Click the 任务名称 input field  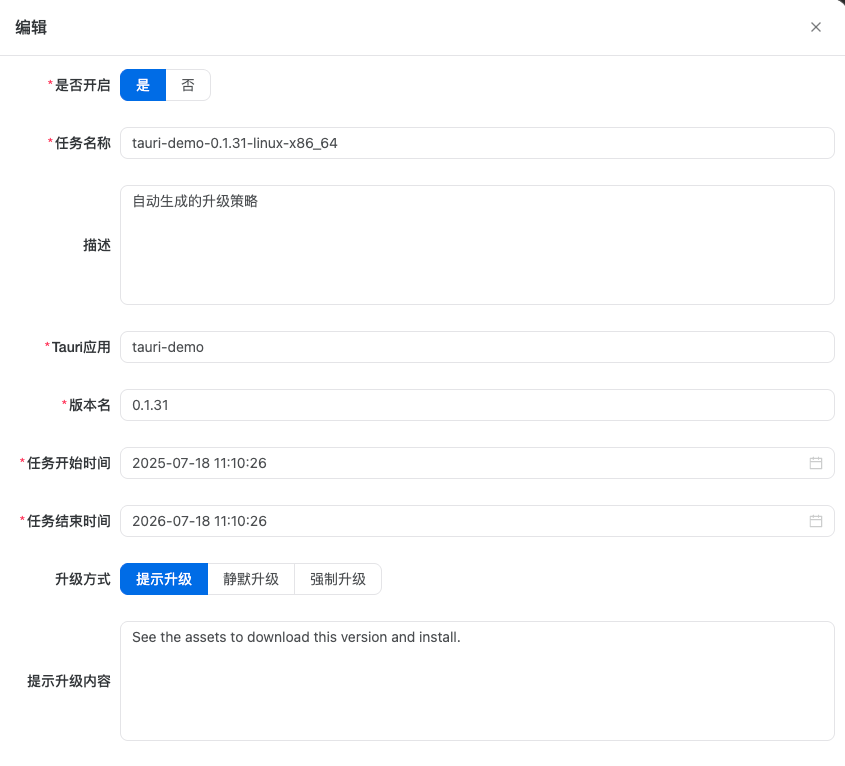477,143
